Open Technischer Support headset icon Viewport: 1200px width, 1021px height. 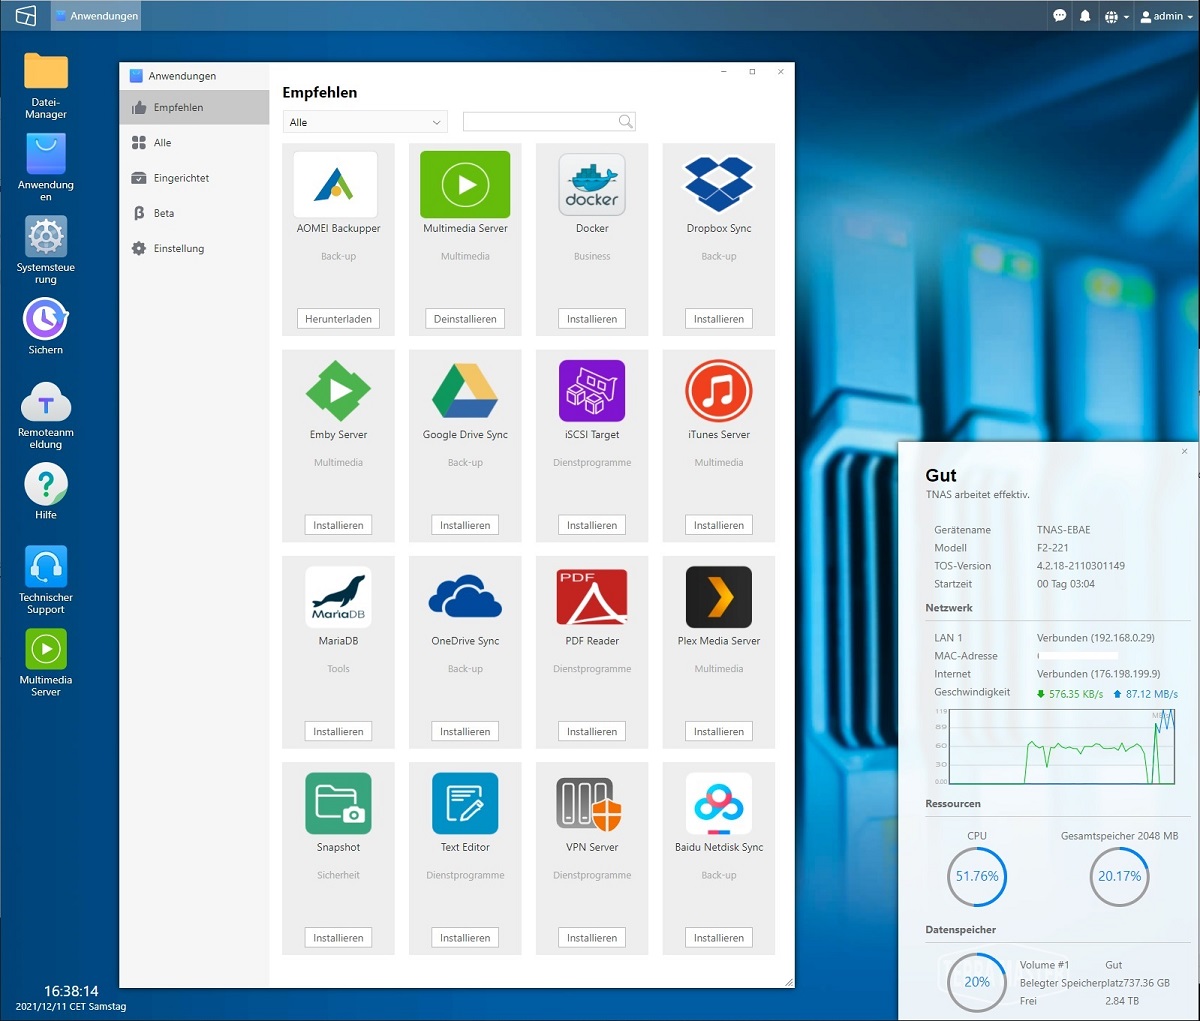pos(46,567)
